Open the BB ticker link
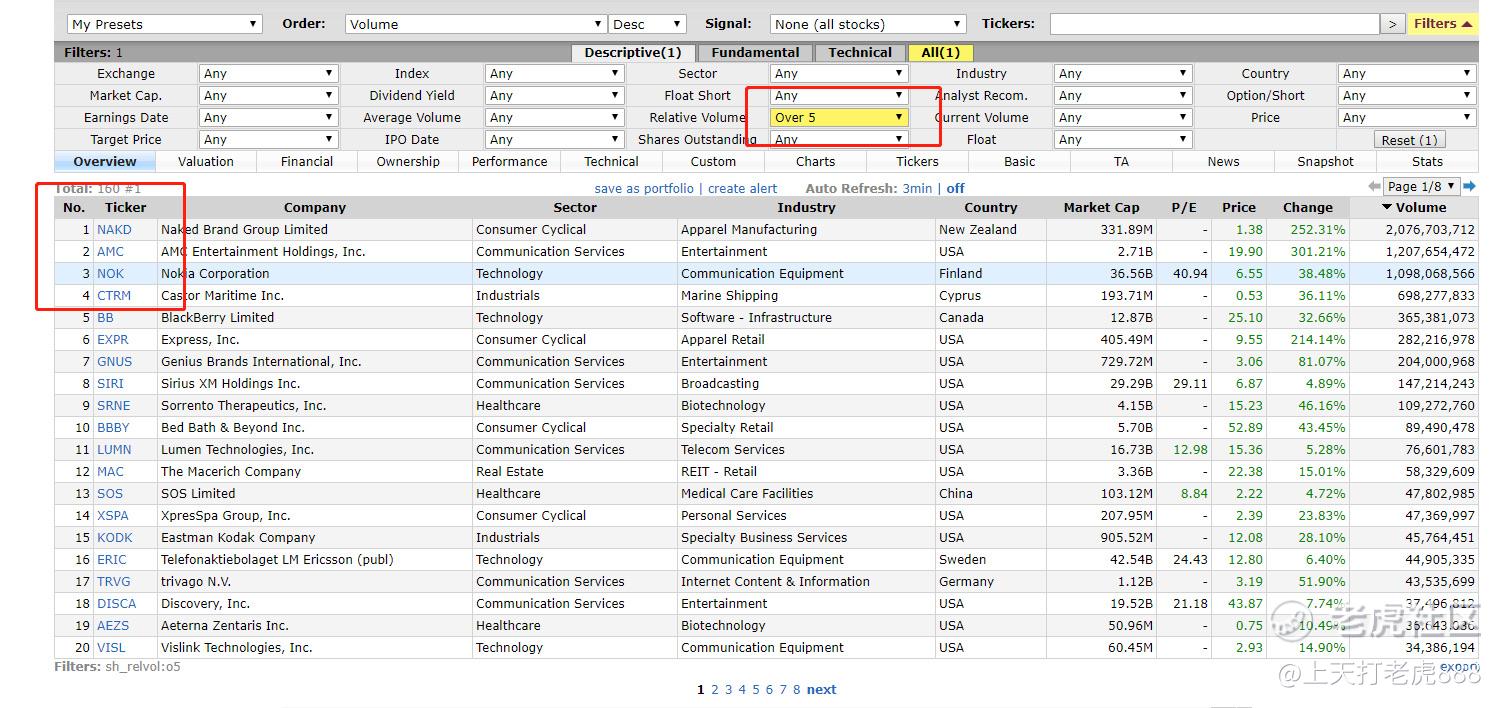1511x708 pixels. pos(105,317)
